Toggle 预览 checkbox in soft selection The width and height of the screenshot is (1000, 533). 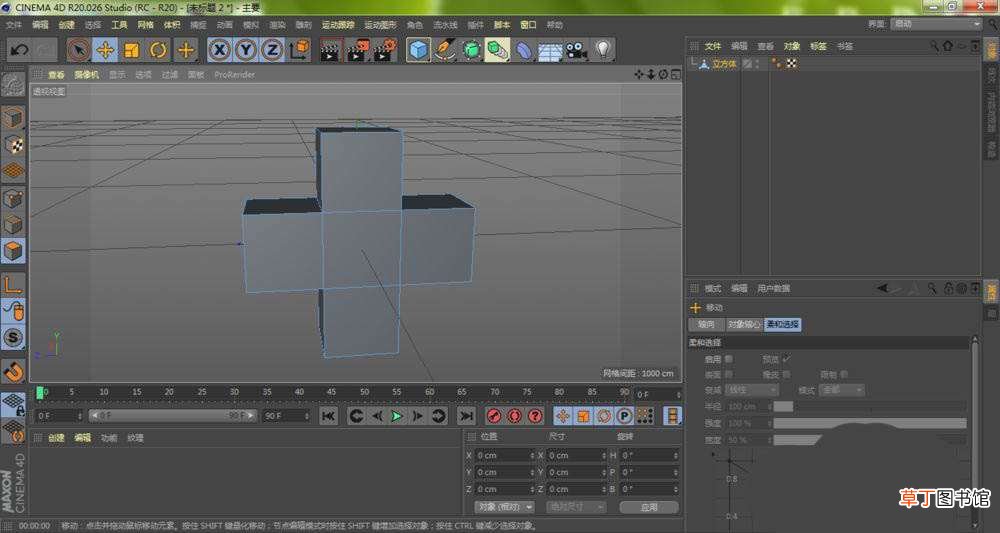(x=786, y=359)
